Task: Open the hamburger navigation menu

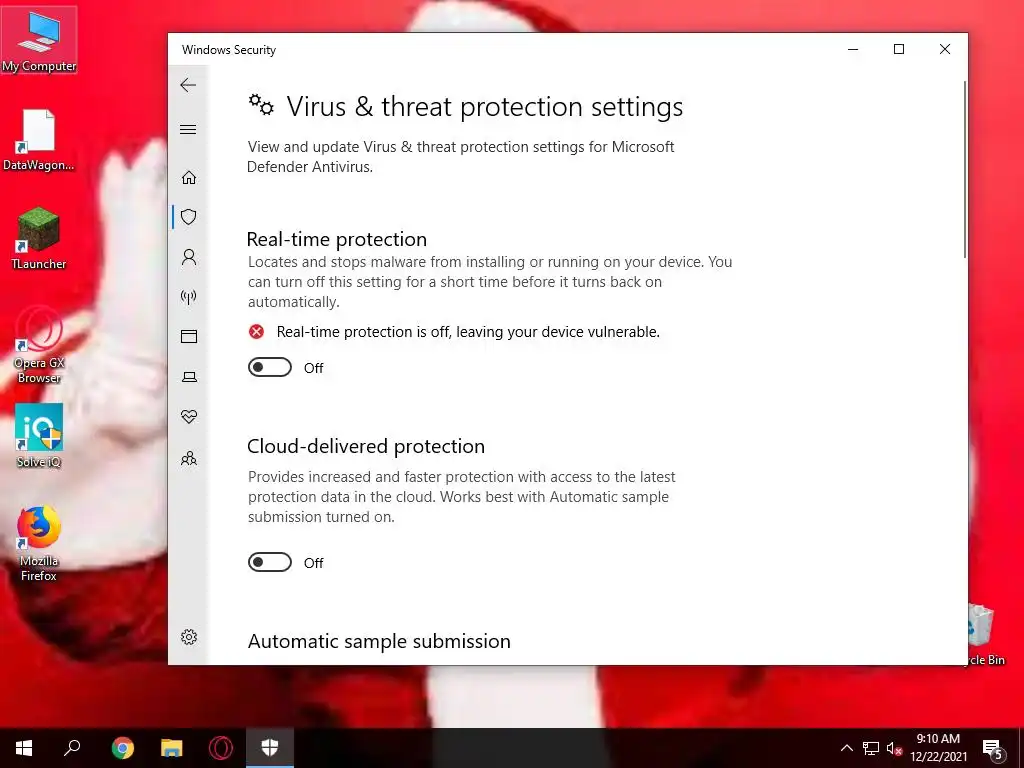Action: pos(188,129)
